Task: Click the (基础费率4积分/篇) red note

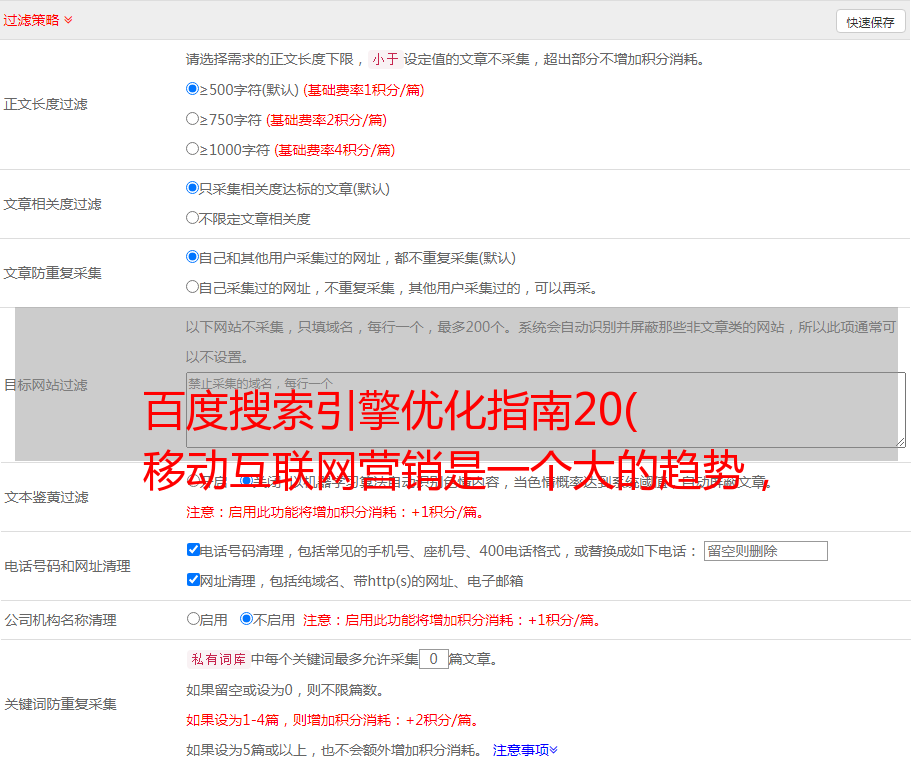Action: point(334,150)
